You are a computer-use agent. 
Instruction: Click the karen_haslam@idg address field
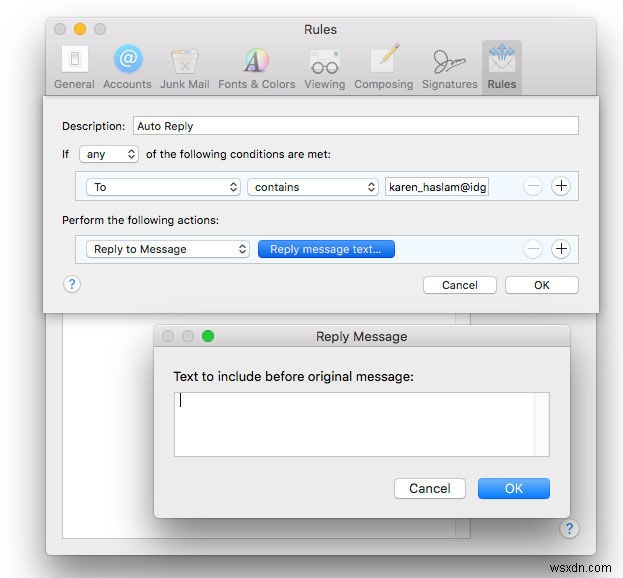[437, 187]
